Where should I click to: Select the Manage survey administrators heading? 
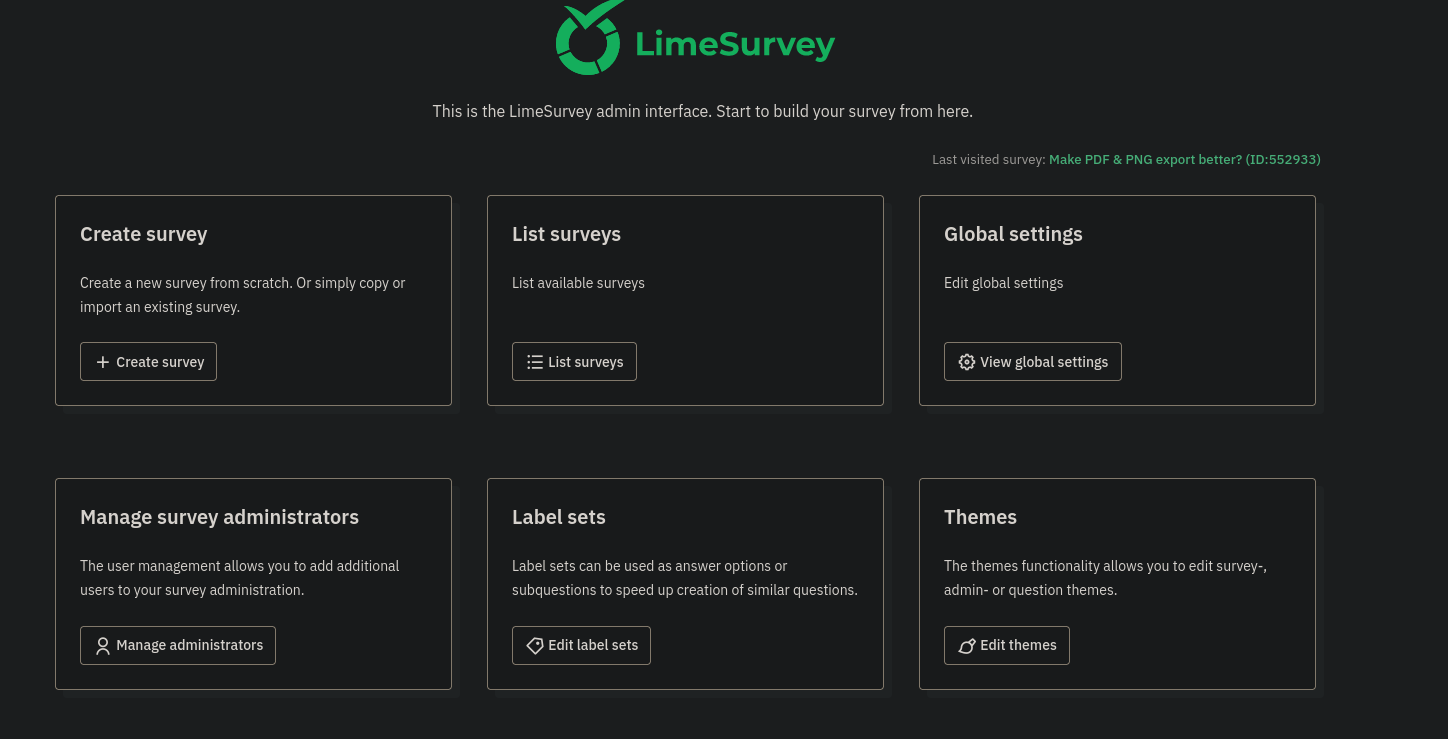219,517
